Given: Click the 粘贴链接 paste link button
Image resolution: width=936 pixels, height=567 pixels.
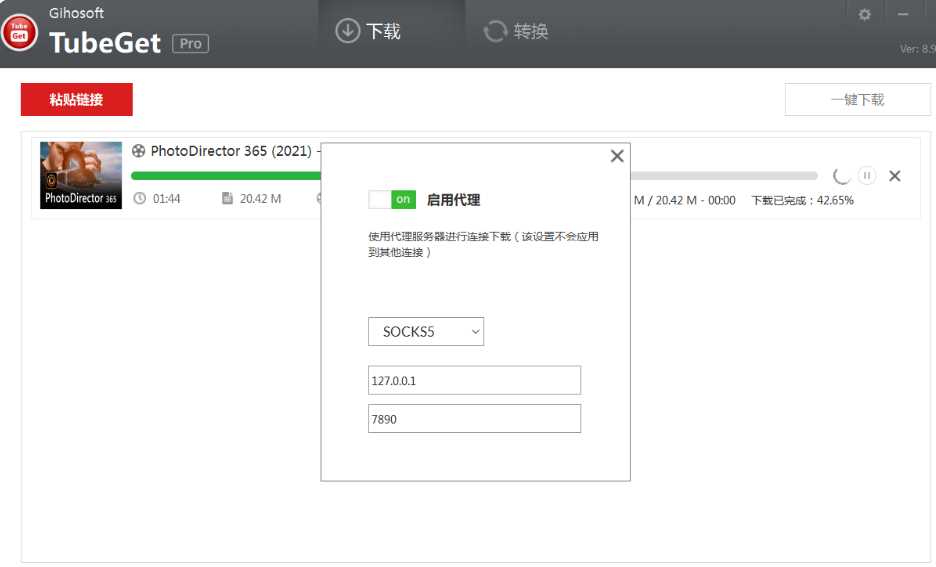Looking at the screenshot, I should click(76, 99).
